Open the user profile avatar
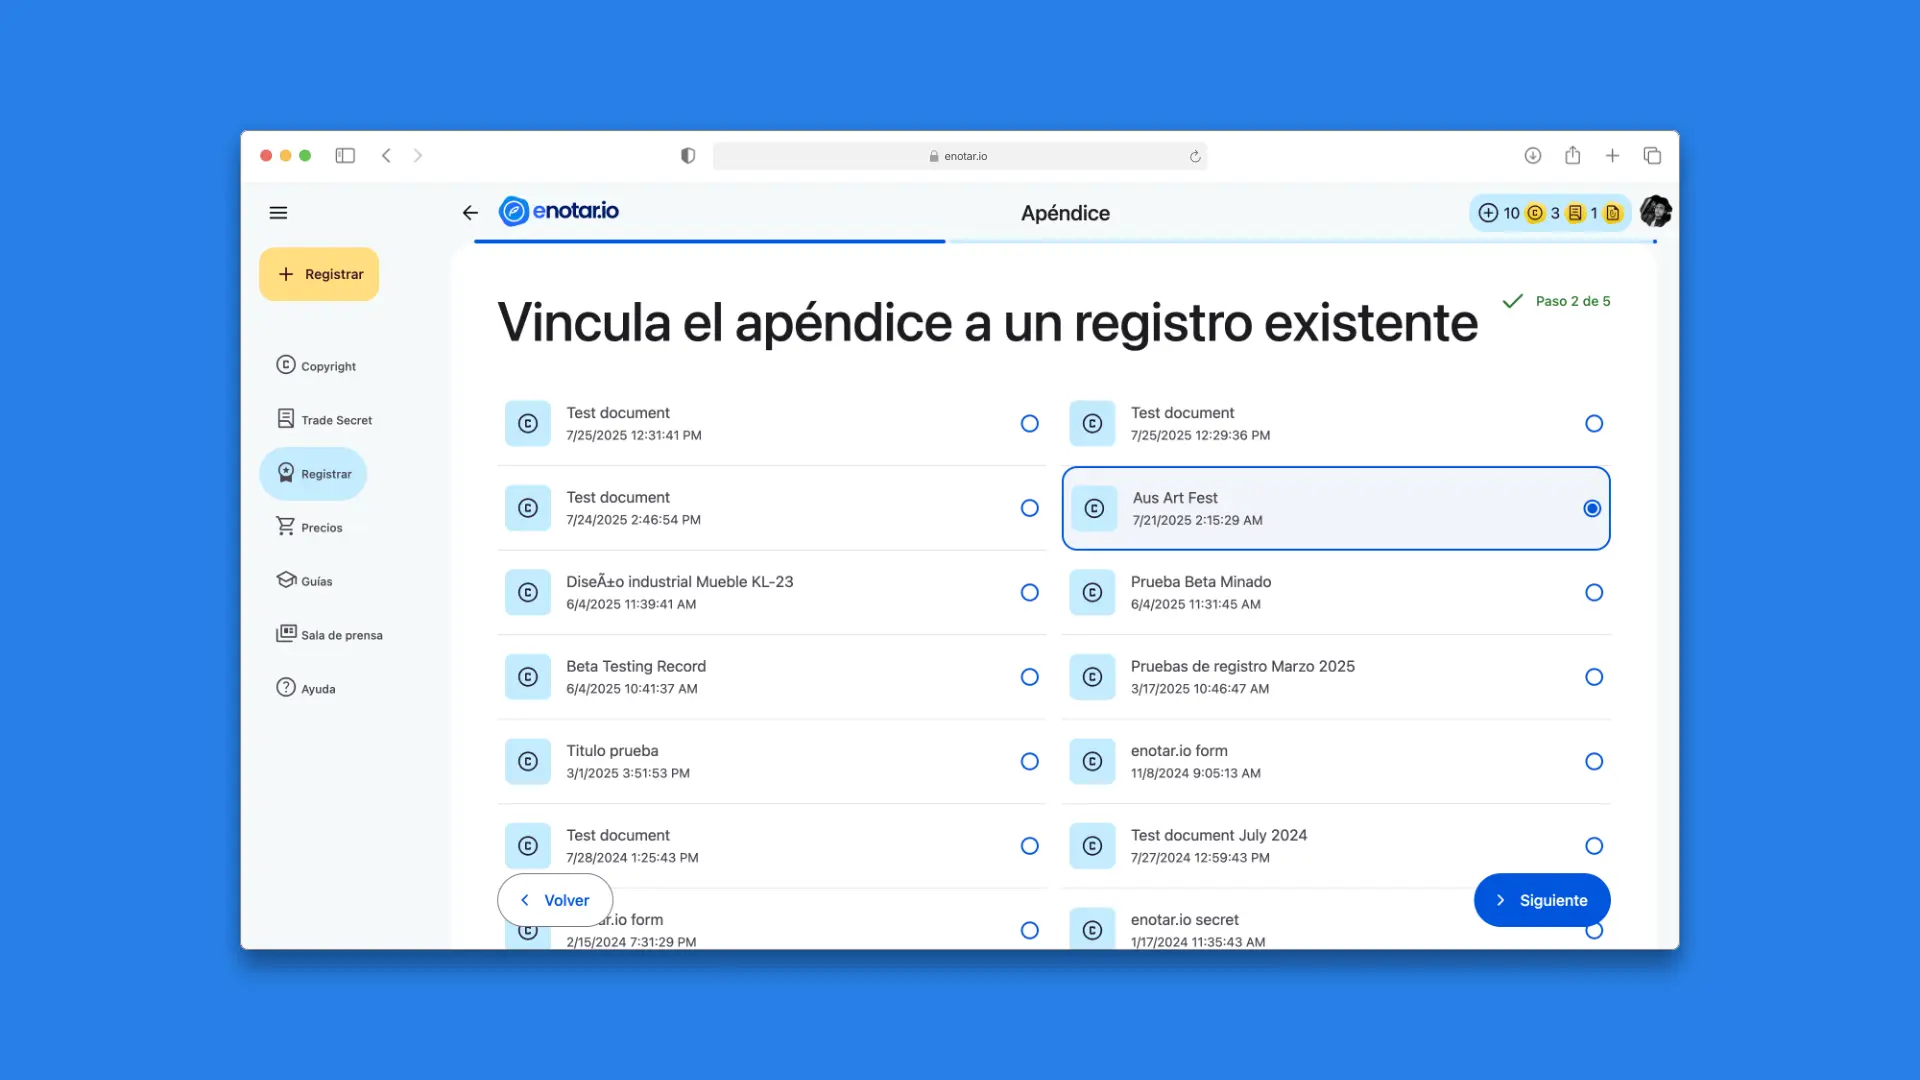 (x=1655, y=212)
